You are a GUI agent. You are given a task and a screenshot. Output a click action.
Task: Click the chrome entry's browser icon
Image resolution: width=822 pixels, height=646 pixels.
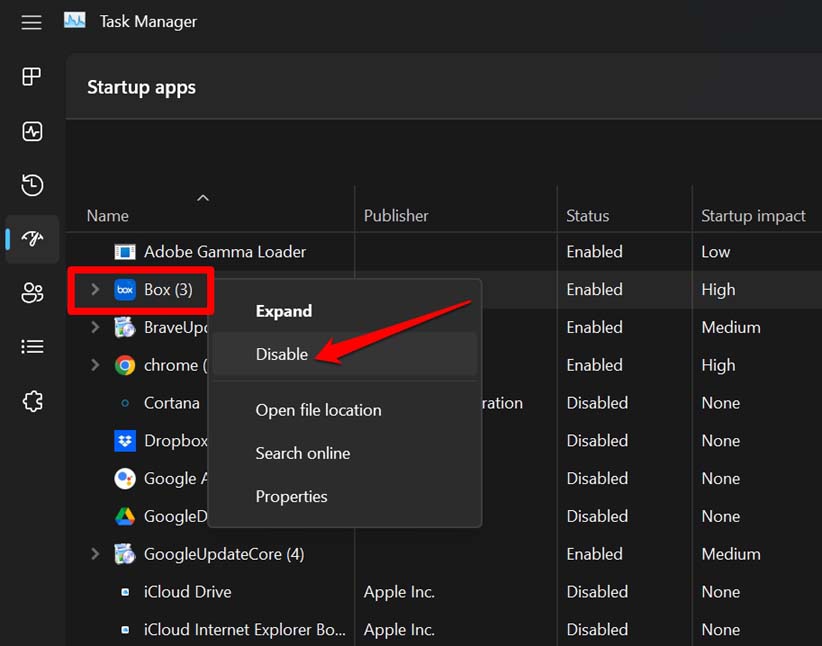tap(124, 365)
